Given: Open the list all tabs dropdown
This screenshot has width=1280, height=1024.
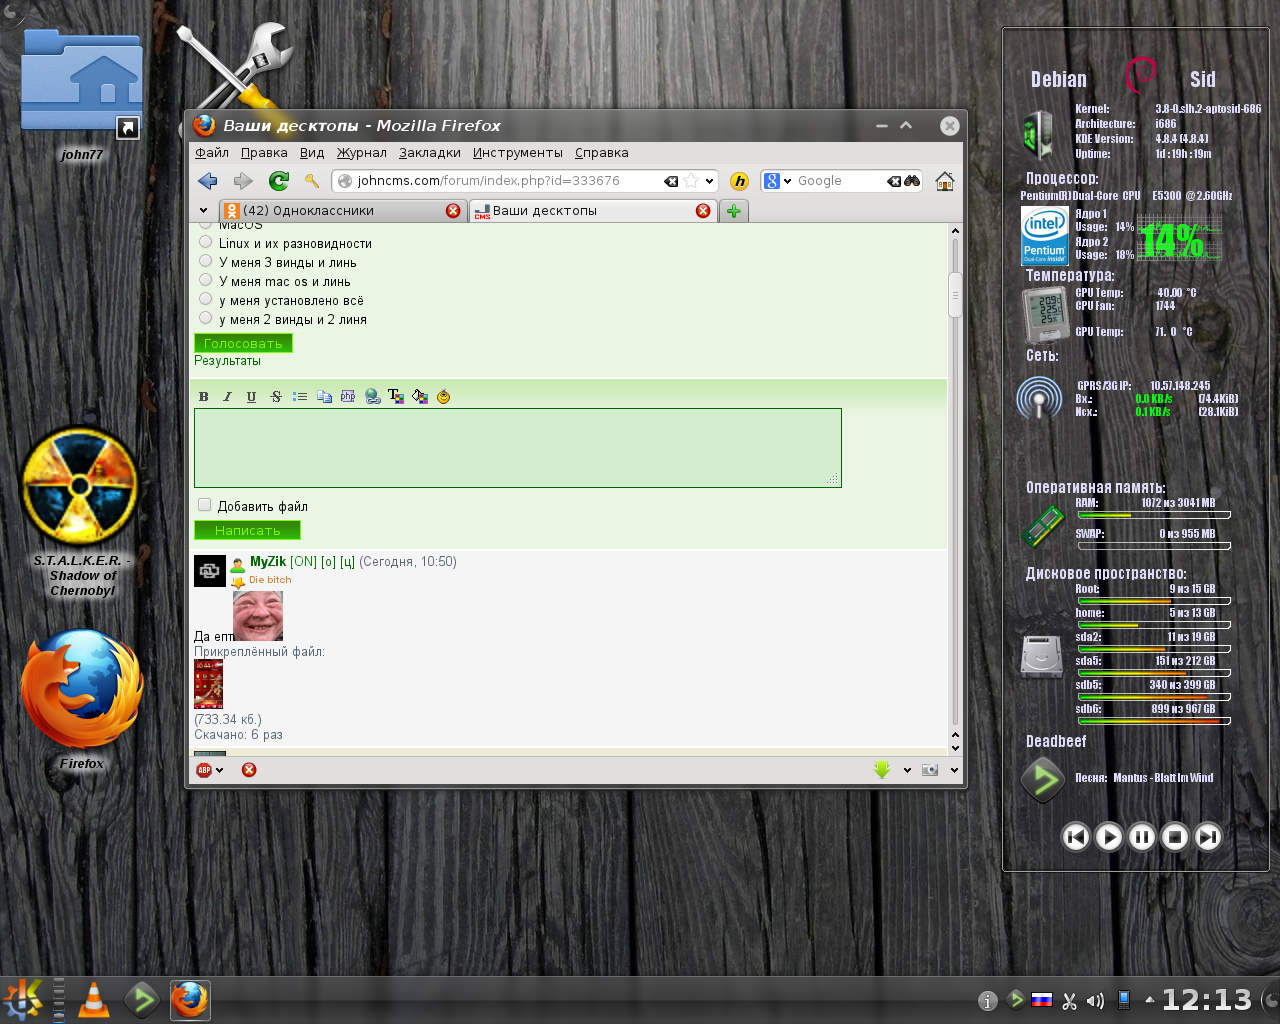Looking at the screenshot, I should coord(203,211).
